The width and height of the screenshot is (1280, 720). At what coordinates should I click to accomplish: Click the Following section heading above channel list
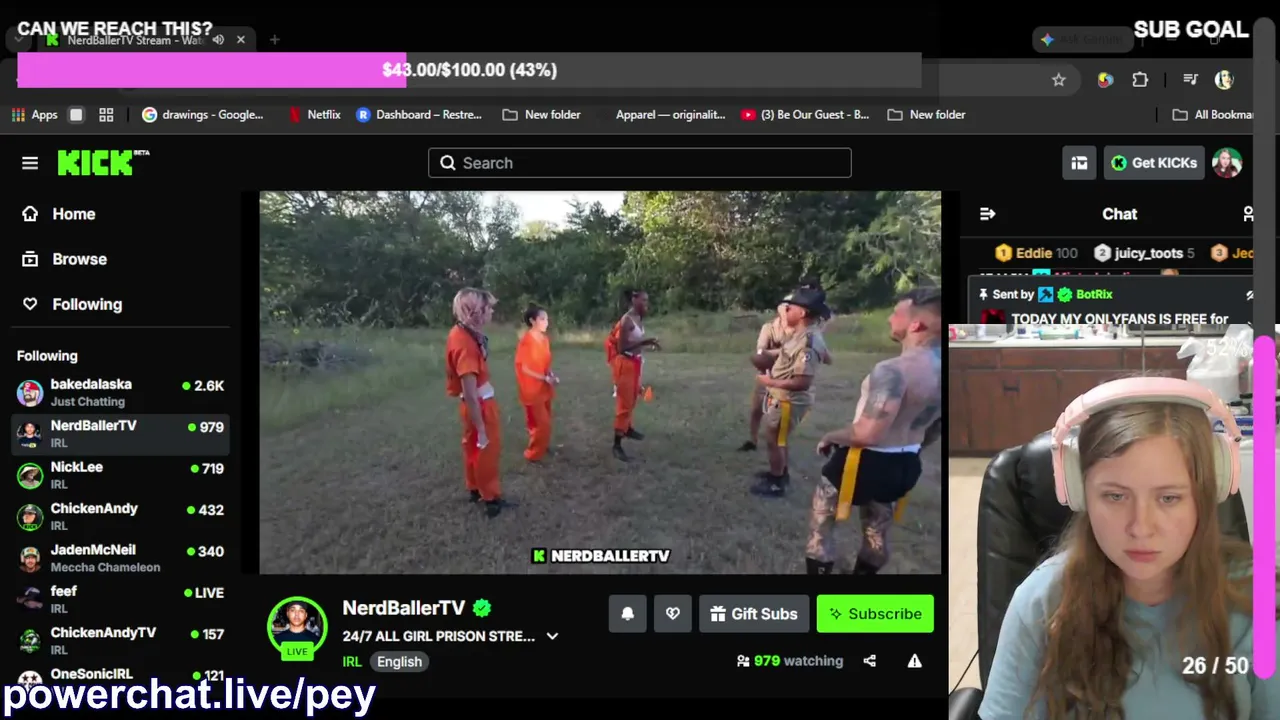click(47, 356)
